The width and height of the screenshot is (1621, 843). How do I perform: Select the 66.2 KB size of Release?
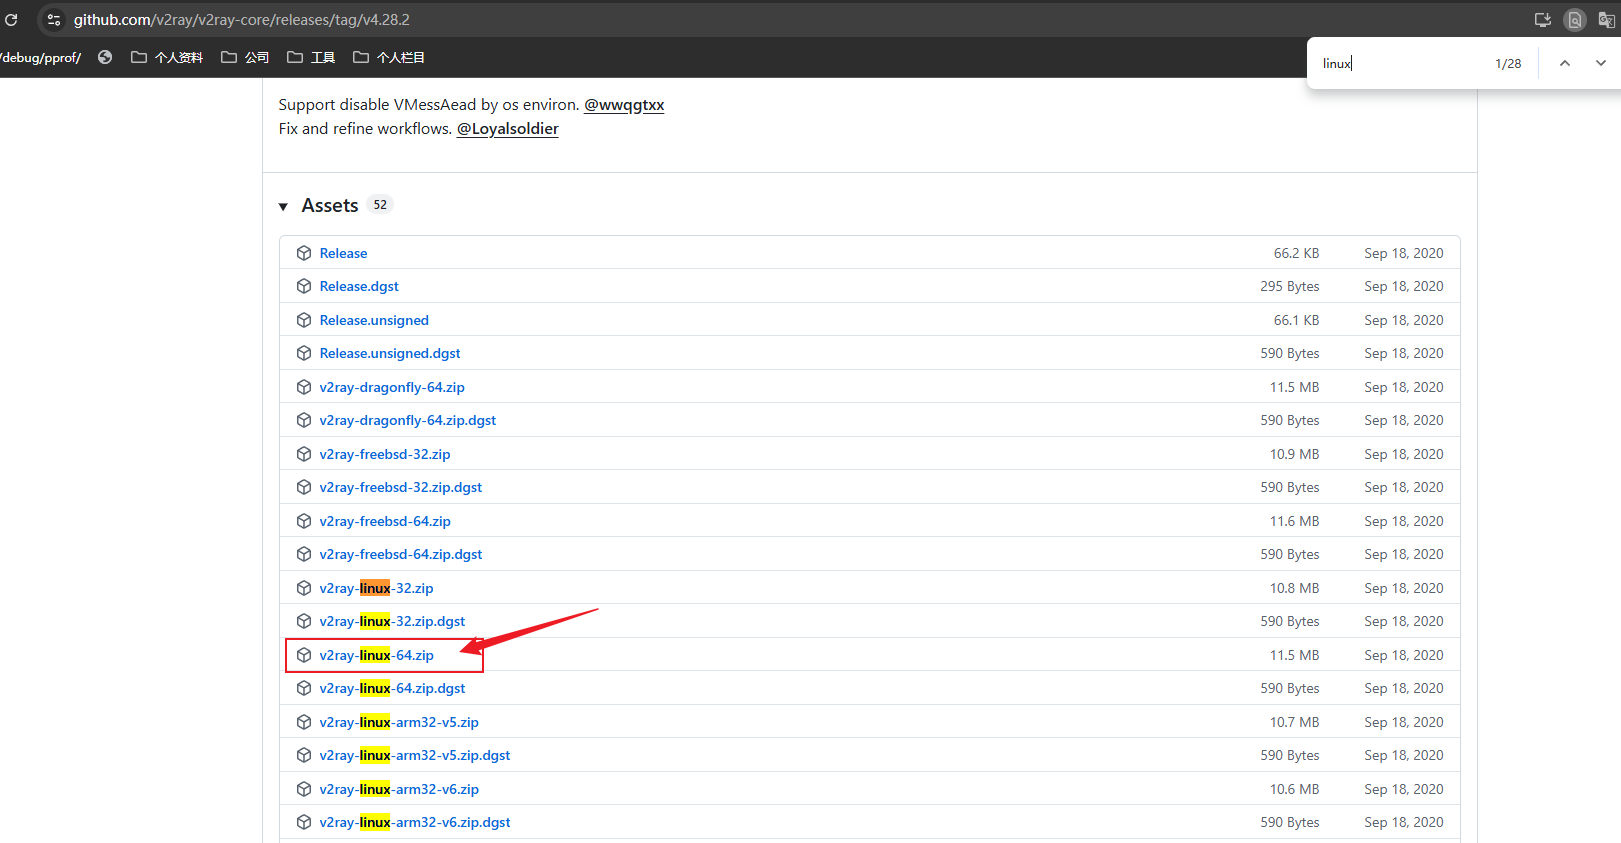pyautogui.click(x=1296, y=253)
